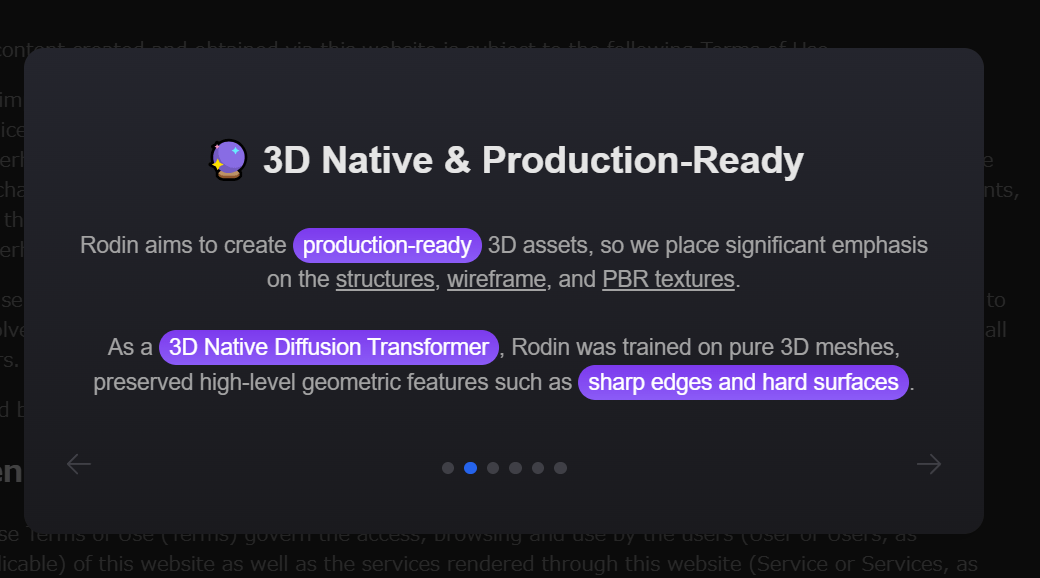Jump to the first carousel dot
This screenshot has width=1040, height=578.
click(x=448, y=468)
